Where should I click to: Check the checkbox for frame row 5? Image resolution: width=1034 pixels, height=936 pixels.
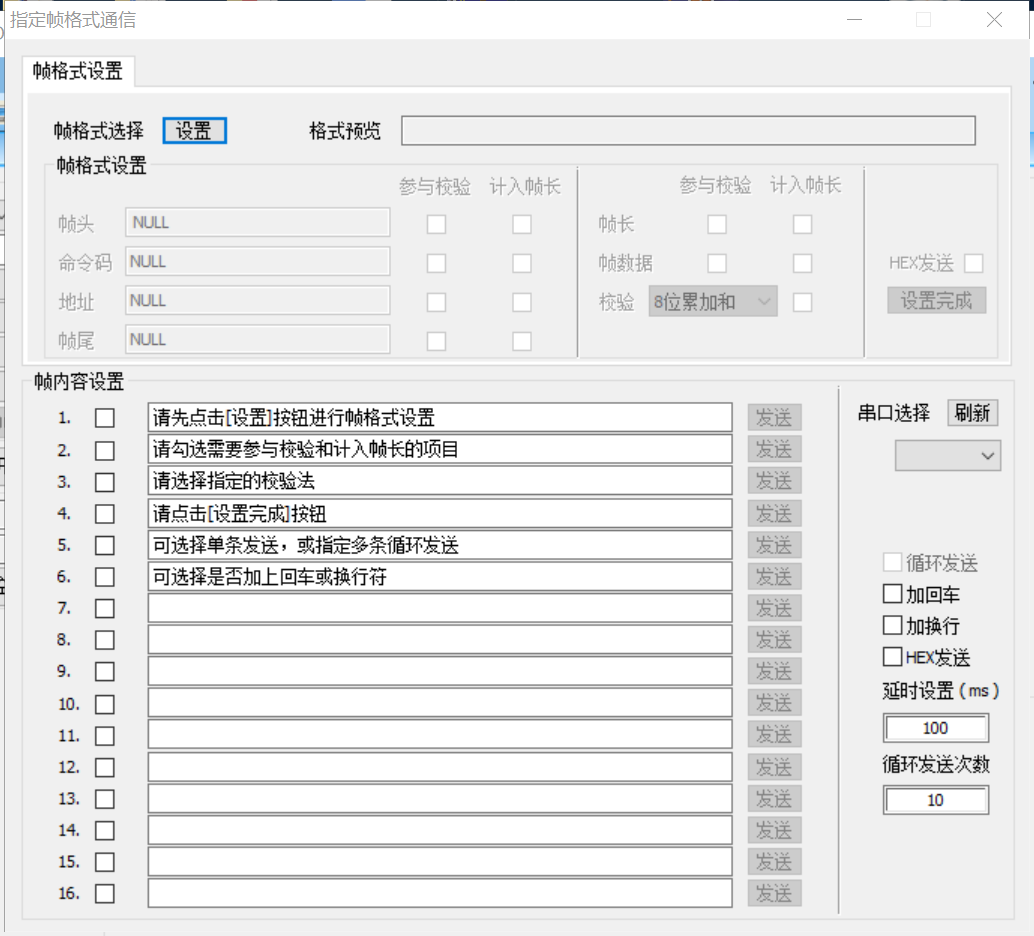[x=105, y=546]
